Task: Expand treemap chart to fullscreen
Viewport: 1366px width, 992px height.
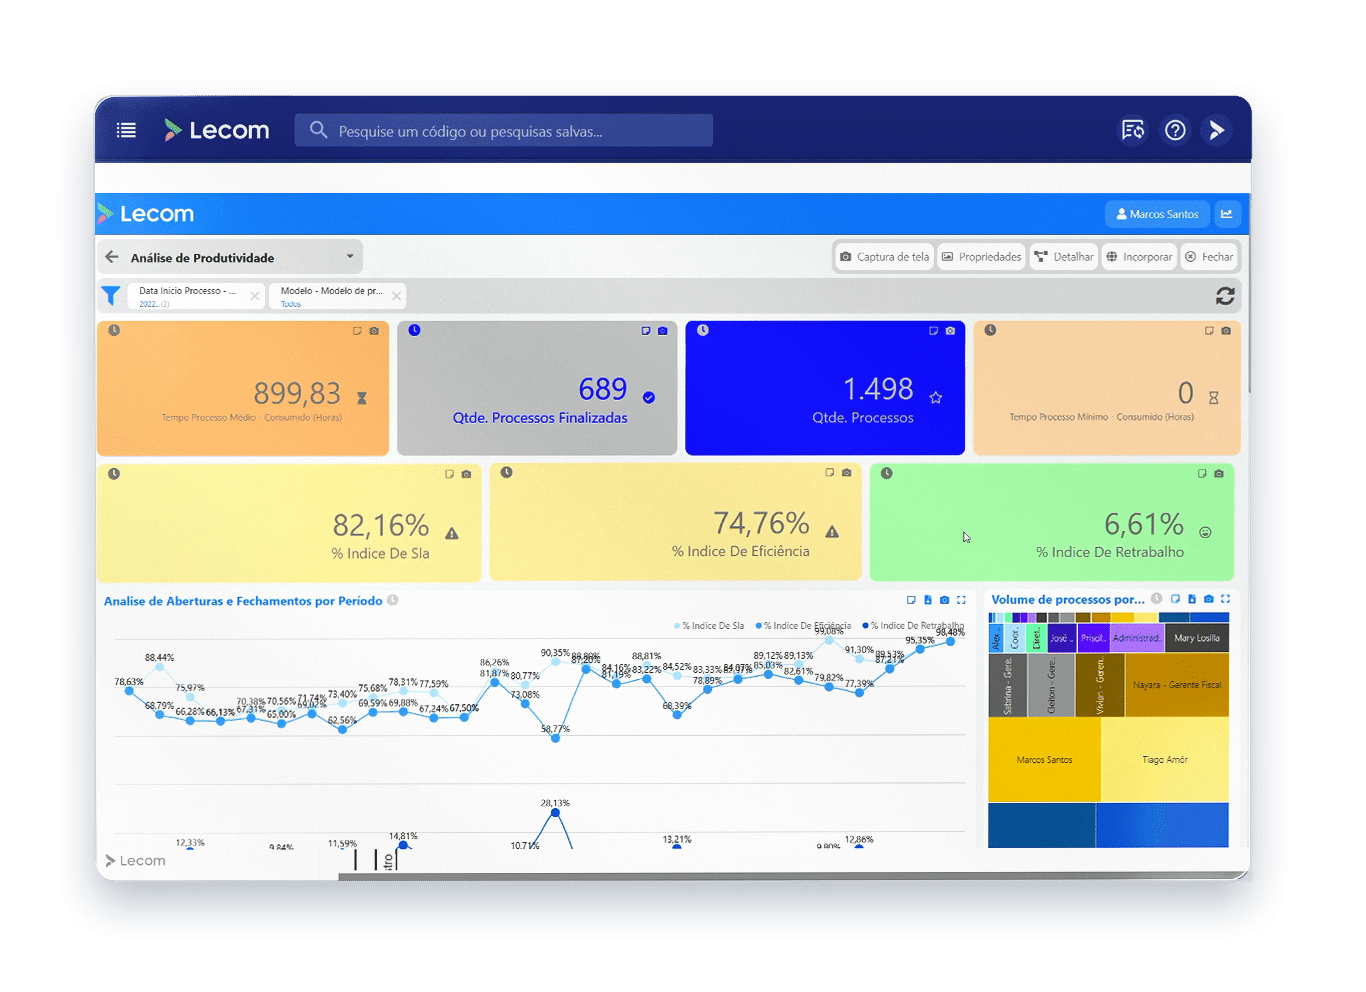Action: point(1225,599)
